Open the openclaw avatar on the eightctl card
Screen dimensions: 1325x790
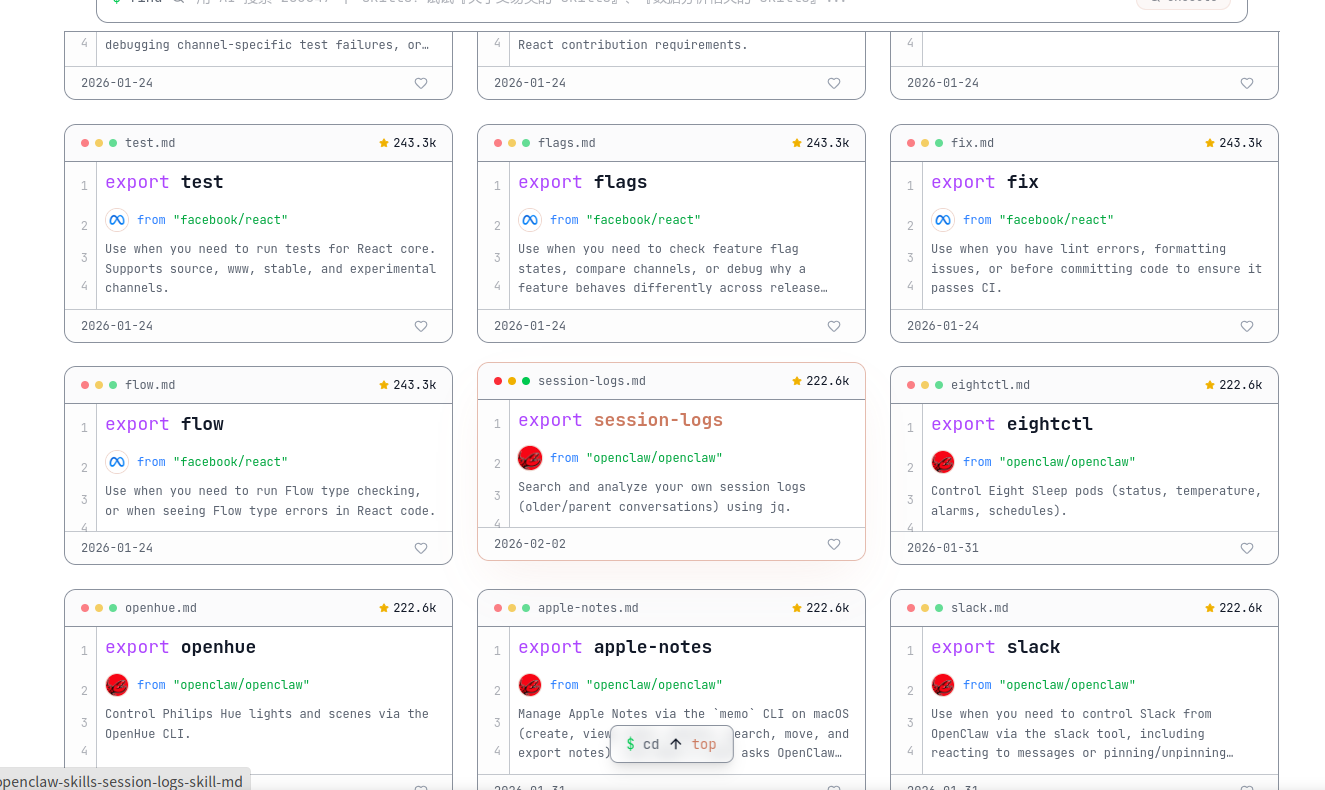click(x=943, y=462)
